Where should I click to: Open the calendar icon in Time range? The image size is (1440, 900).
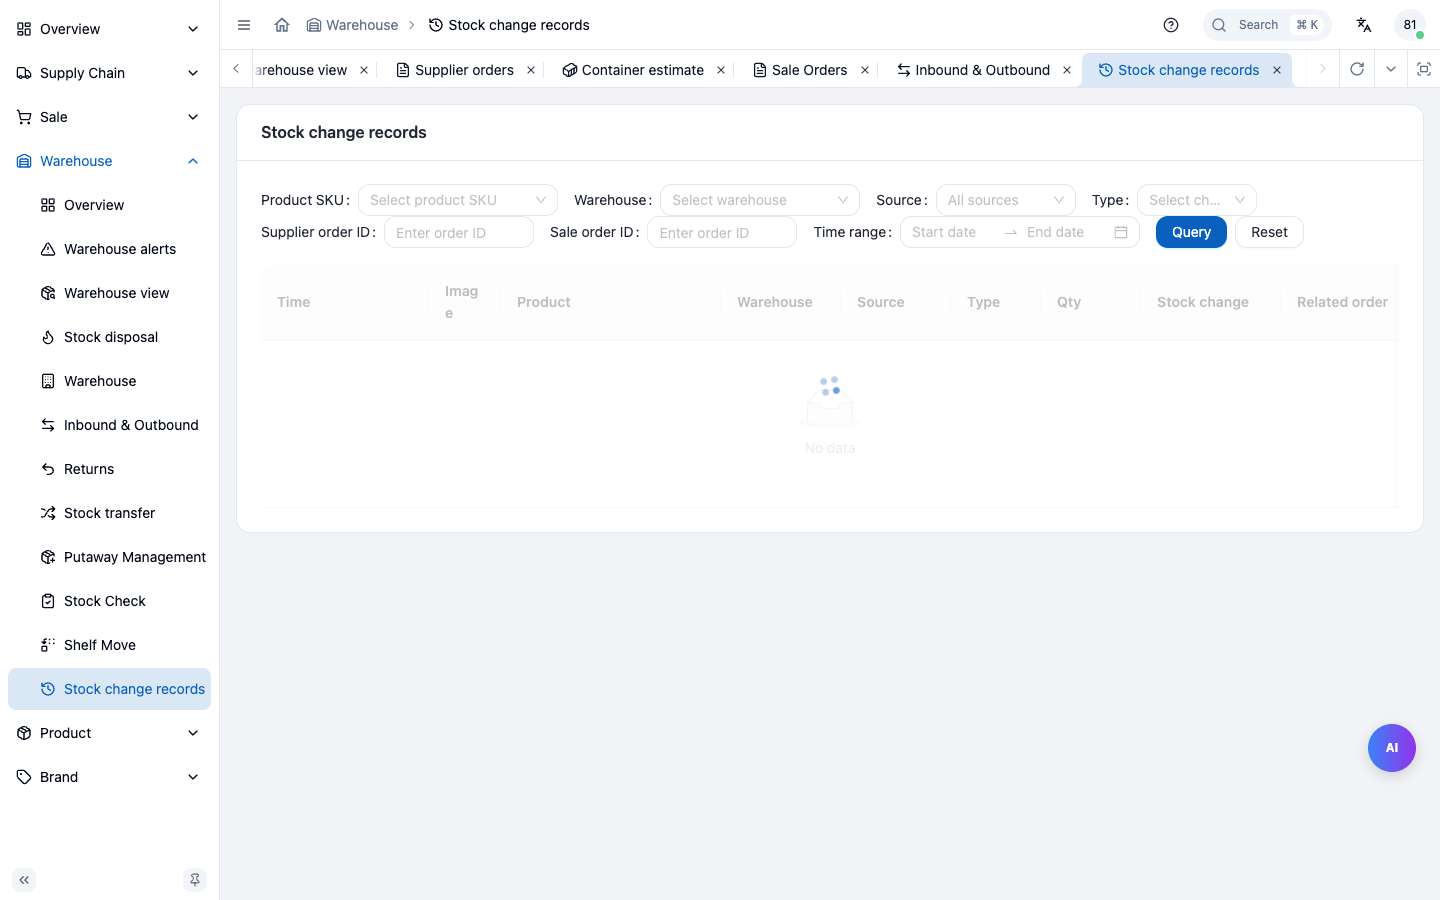1121,232
